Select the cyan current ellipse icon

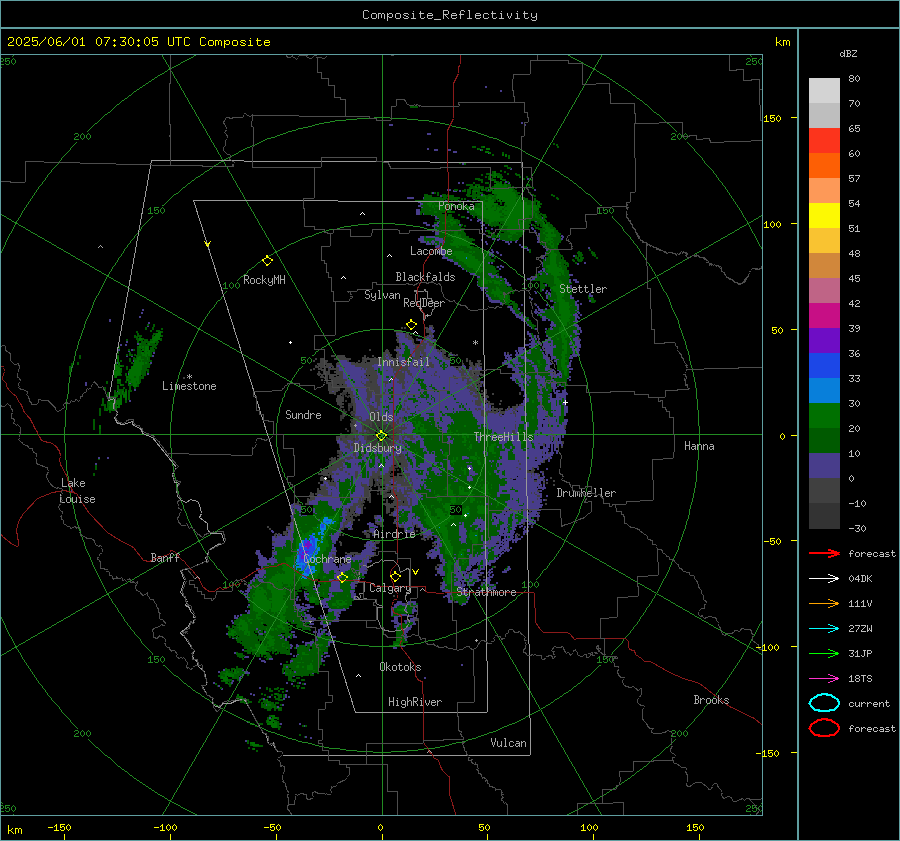tap(824, 703)
